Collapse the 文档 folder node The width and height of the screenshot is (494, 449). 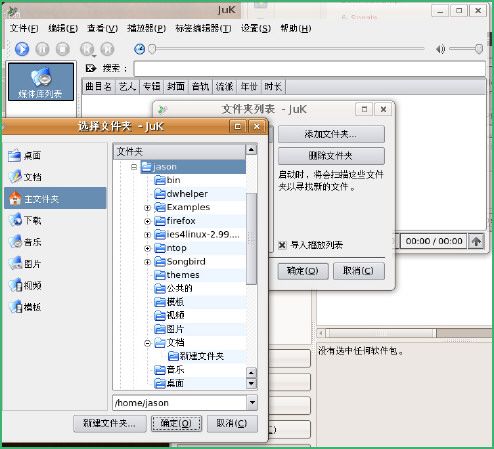pyautogui.click(x=147, y=343)
